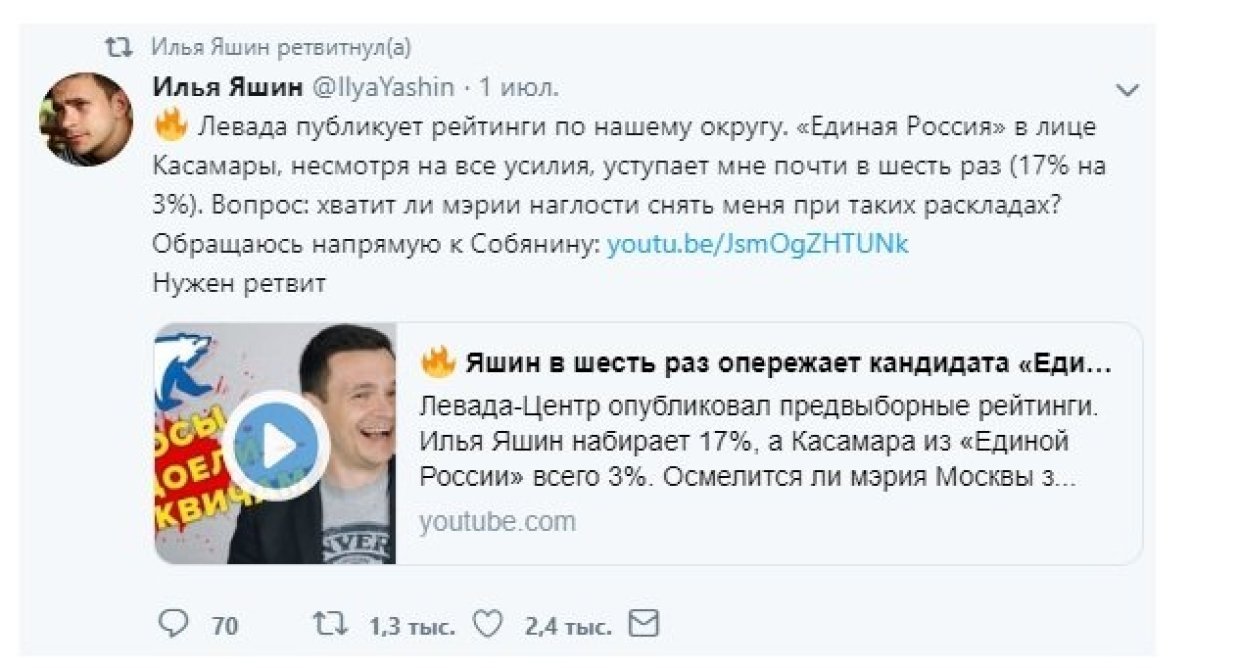
Task: Send the tweet via the envelope icon
Action: 644,625
